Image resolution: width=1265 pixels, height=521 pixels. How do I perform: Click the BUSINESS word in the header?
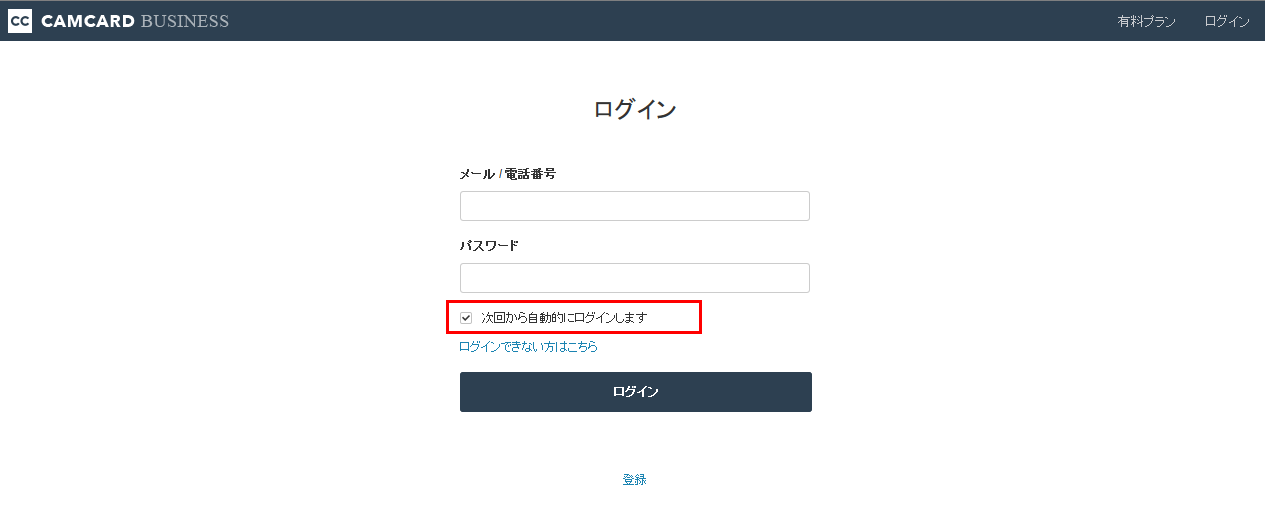(x=185, y=21)
